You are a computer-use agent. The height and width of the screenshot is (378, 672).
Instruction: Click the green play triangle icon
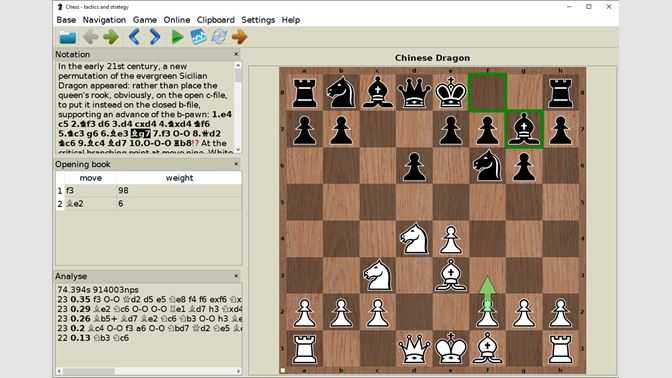[x=177, y=37]
